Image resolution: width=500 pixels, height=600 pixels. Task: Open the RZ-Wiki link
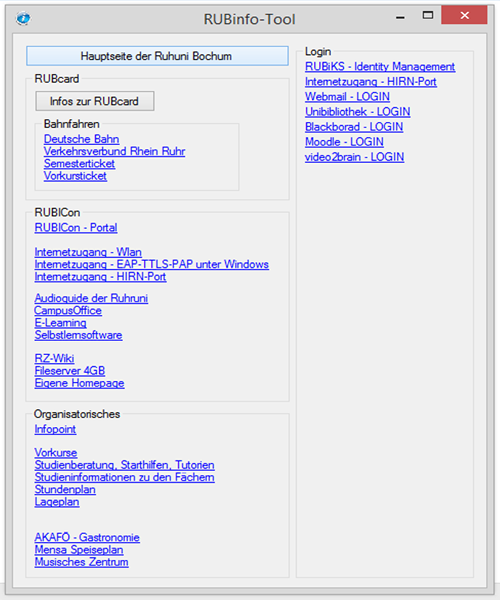54,358
